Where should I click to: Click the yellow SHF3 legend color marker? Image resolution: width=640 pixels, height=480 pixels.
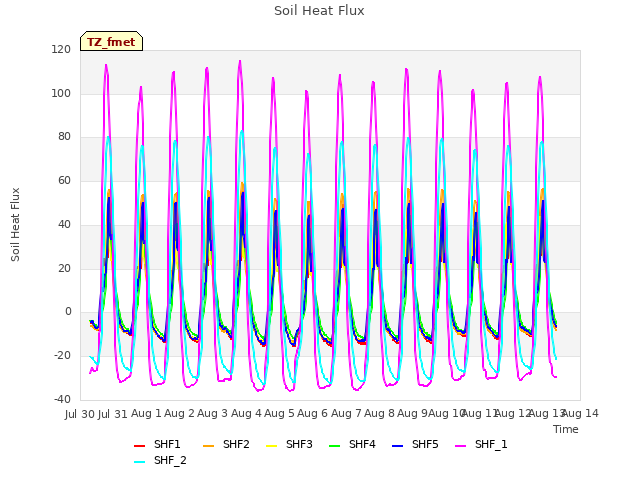[x=271, y=446]
